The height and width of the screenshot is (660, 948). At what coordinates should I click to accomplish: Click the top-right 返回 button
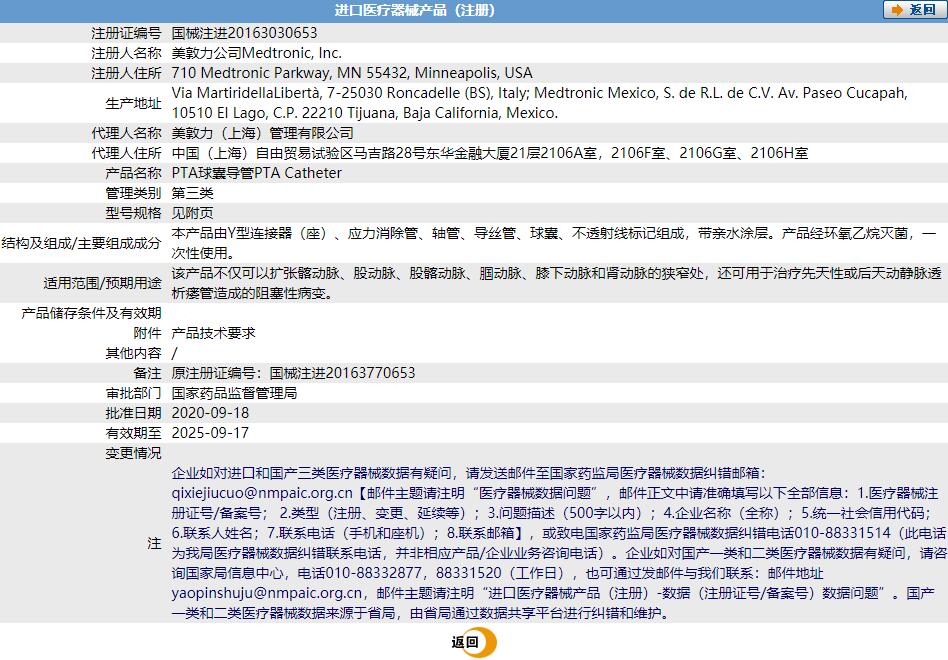point(914,10)
